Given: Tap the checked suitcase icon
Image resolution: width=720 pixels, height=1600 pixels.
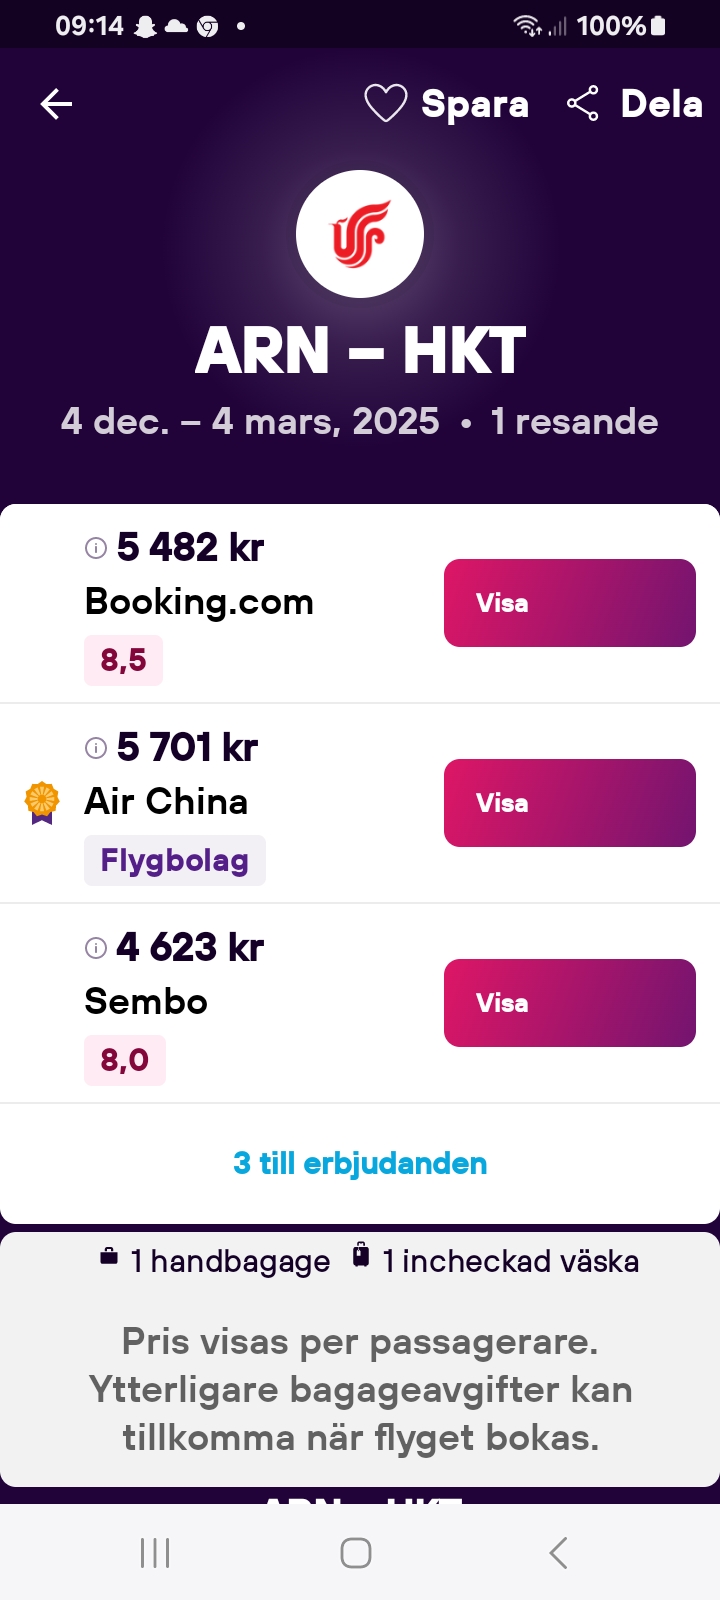Looking at the screenshot, I should pos(361,1256).
